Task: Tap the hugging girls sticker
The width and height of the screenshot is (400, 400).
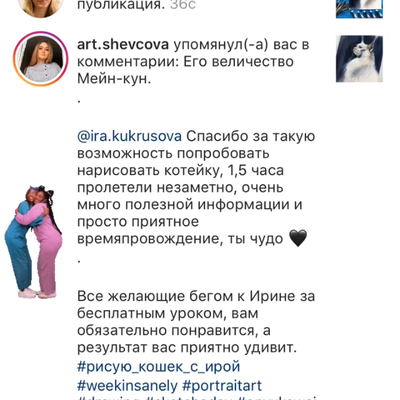Action: tap(34, 242)
